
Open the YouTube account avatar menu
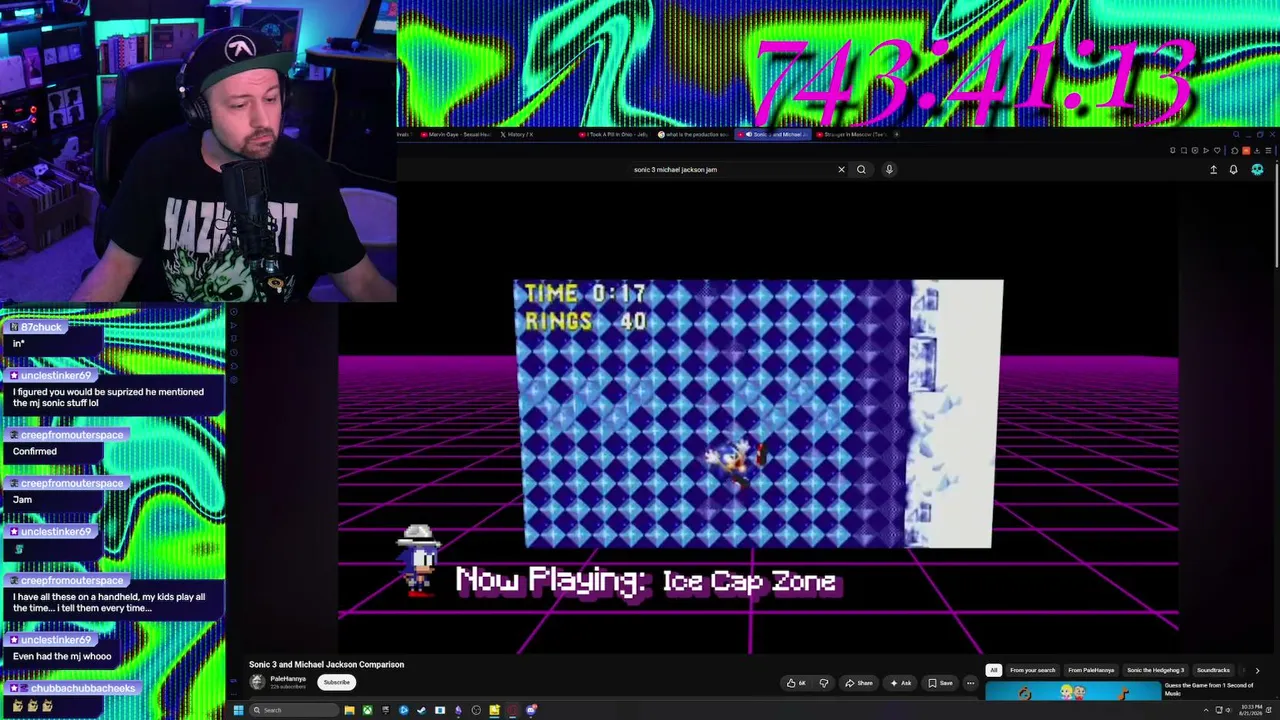(x=1257, y=170)
